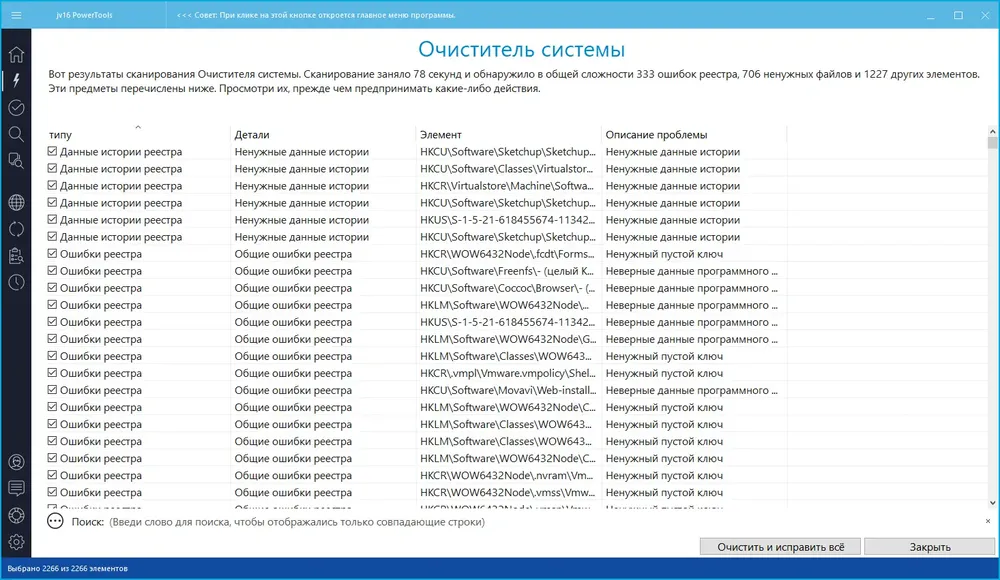Uncheck the Ошибки реестра row for Freenfs
The width and height of the screenshot is (1000, 580).
pyautogui.click(x=52, y=271)
